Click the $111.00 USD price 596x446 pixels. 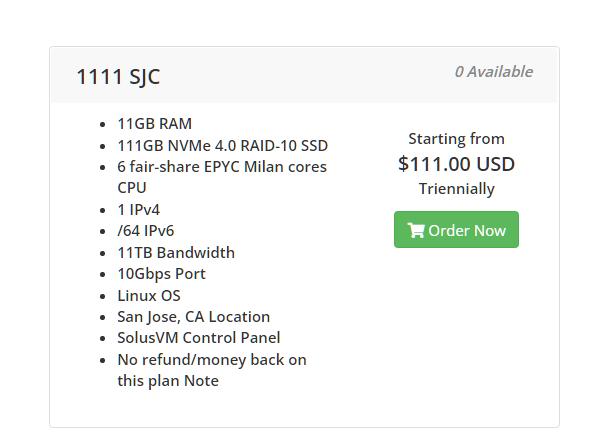[x=456, y=164]
